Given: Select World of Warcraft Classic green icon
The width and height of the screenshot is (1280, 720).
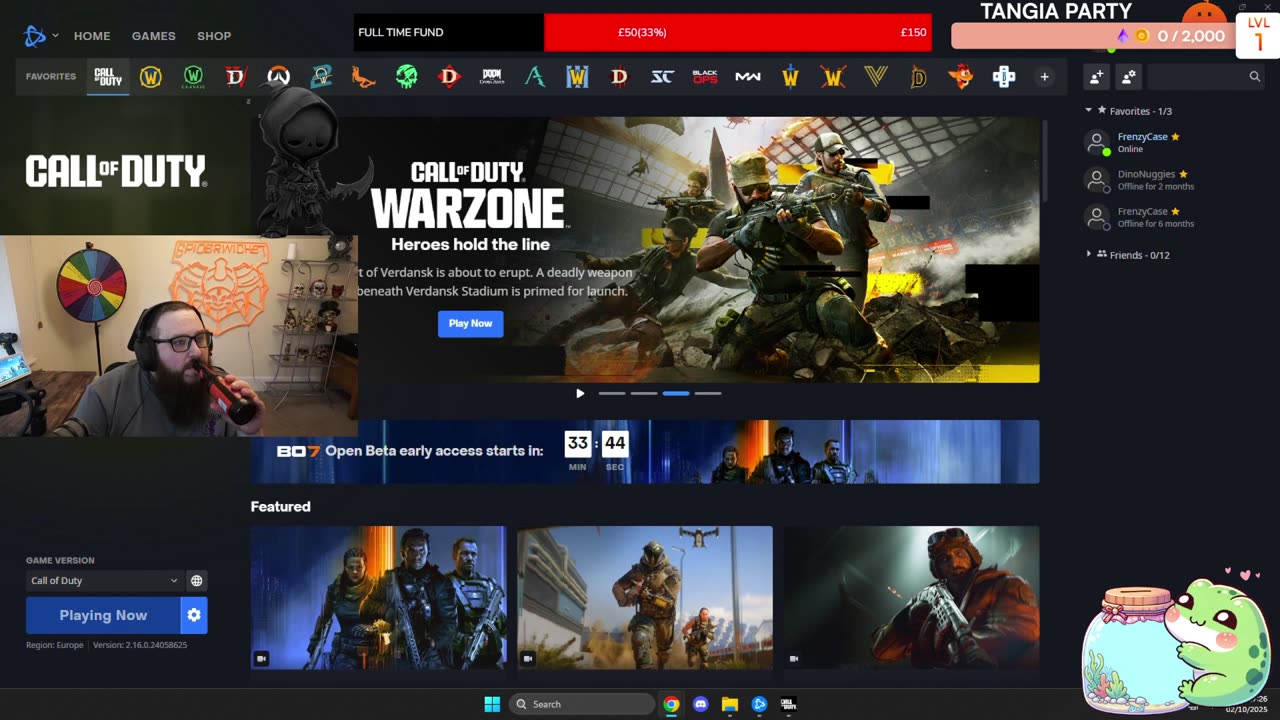Looking at the screenshot, I should click(193, 77).
